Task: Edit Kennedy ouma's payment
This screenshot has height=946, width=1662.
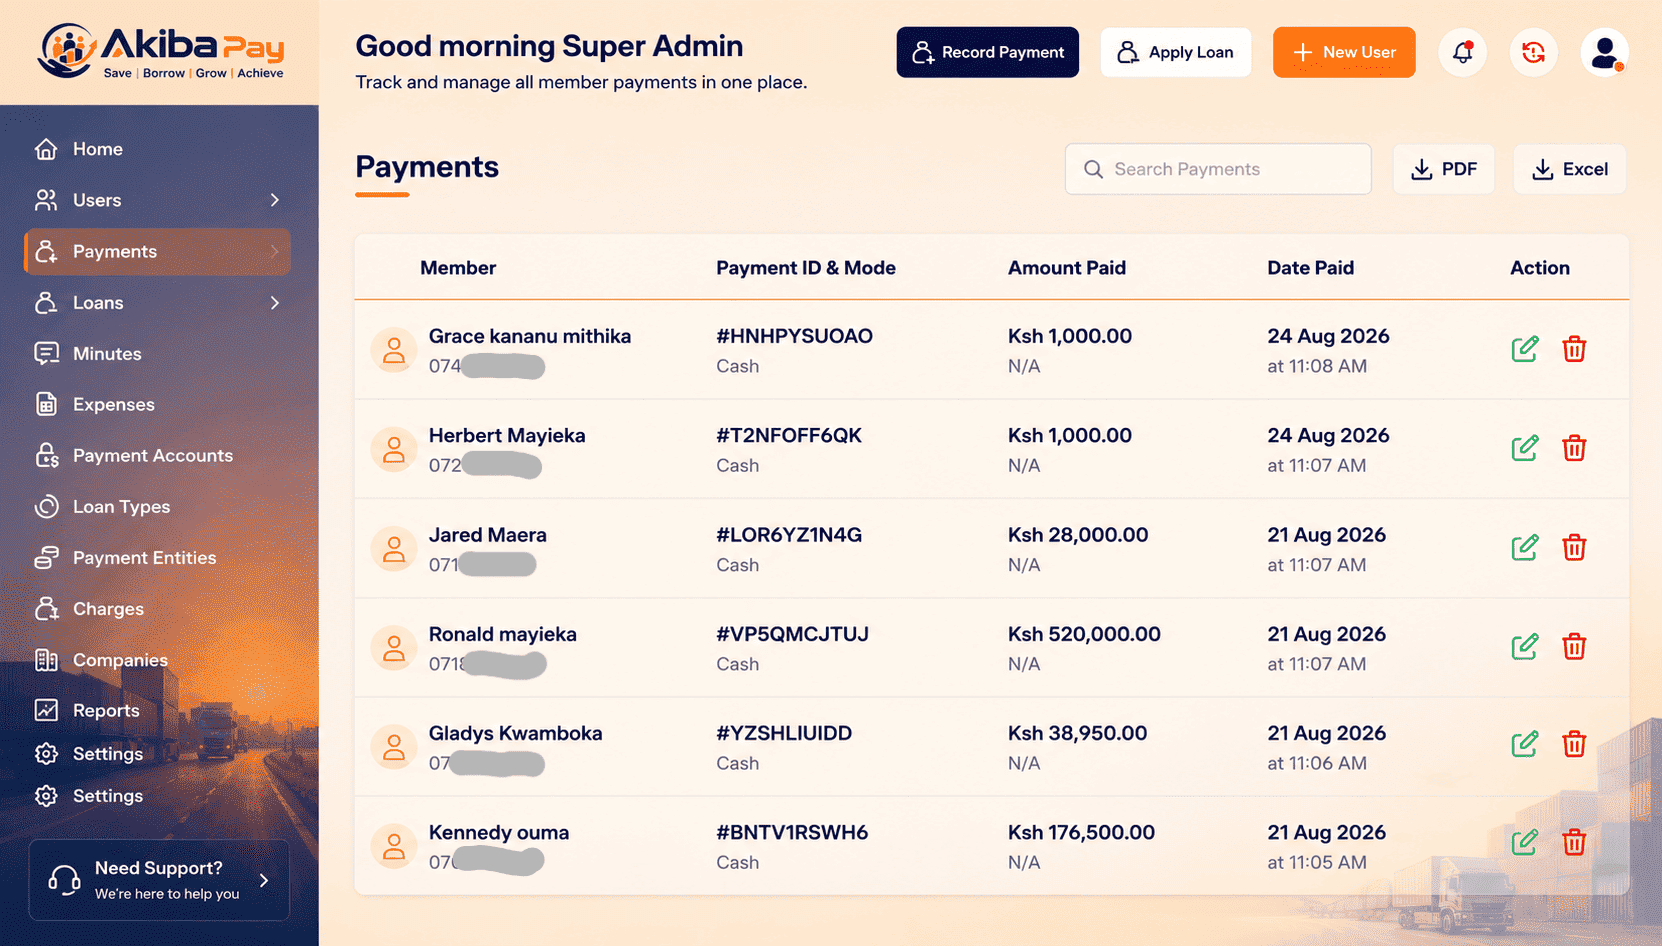Action: pos(1524,842)
